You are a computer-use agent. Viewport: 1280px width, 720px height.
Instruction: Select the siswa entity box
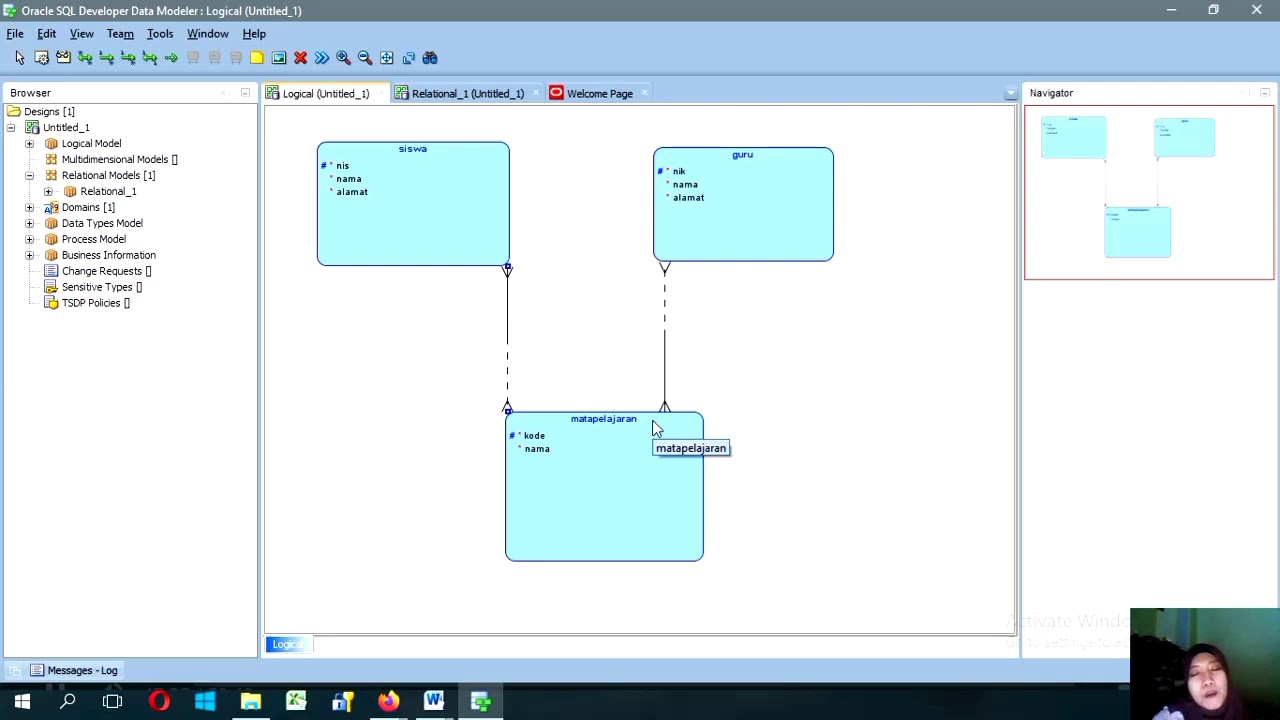pyautogui.click(x=413, y=204)
